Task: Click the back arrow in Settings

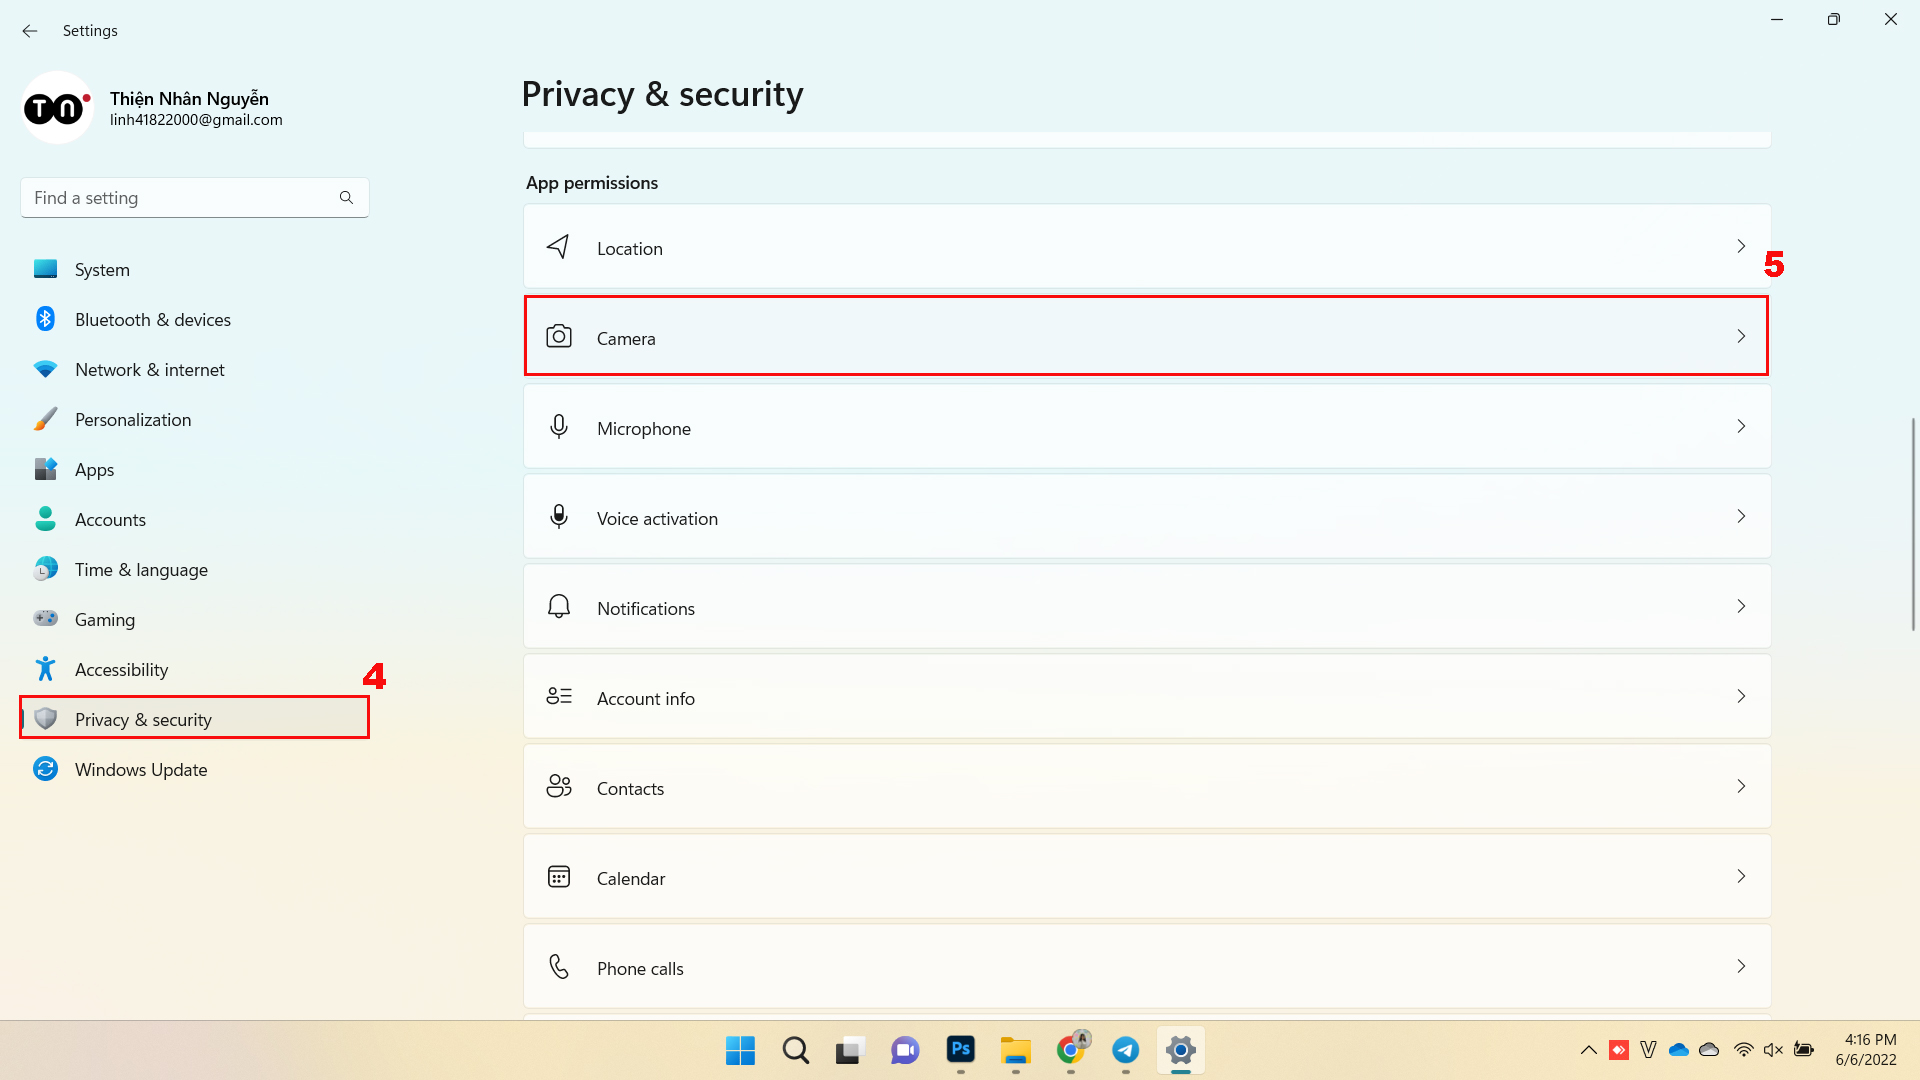Action: tap(30, 31)
